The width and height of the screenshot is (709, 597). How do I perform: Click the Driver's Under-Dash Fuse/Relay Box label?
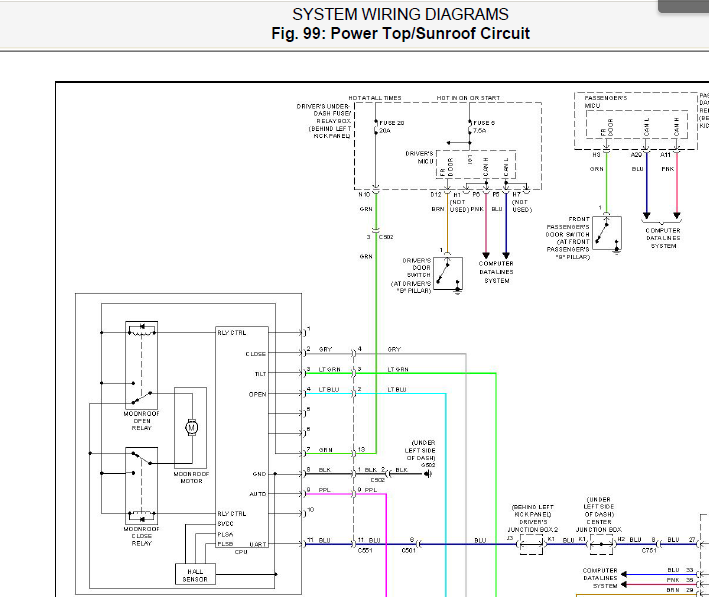pos(324,121)
